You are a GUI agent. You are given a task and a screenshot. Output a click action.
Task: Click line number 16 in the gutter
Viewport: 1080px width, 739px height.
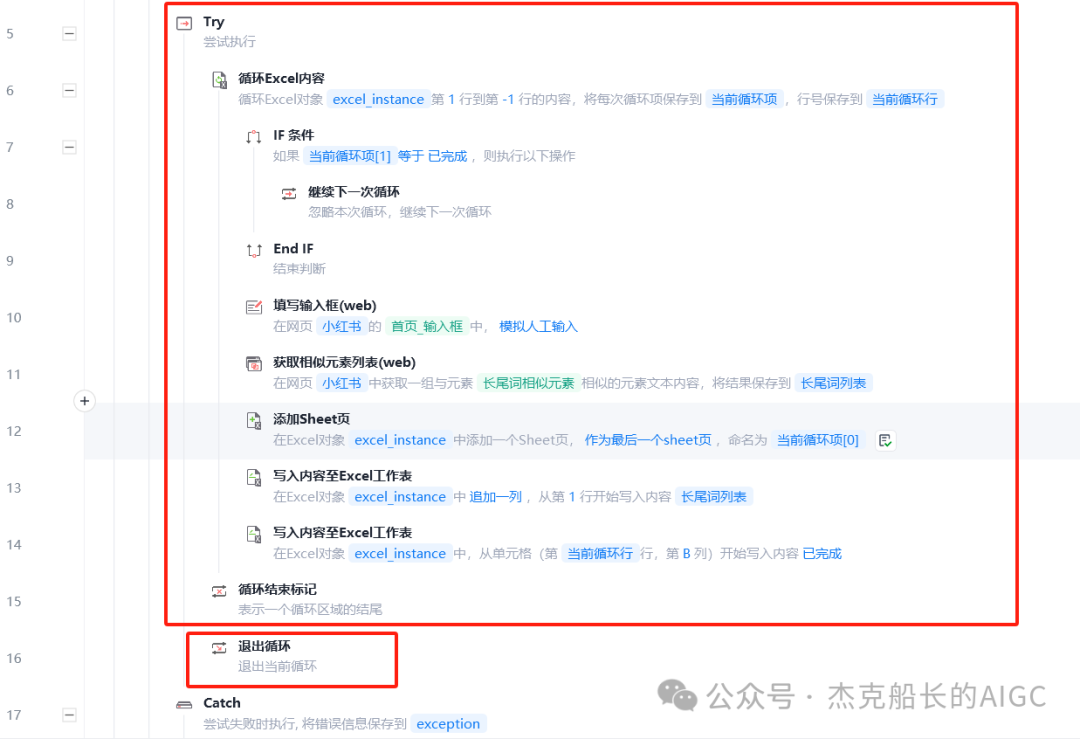click(14, 658)
